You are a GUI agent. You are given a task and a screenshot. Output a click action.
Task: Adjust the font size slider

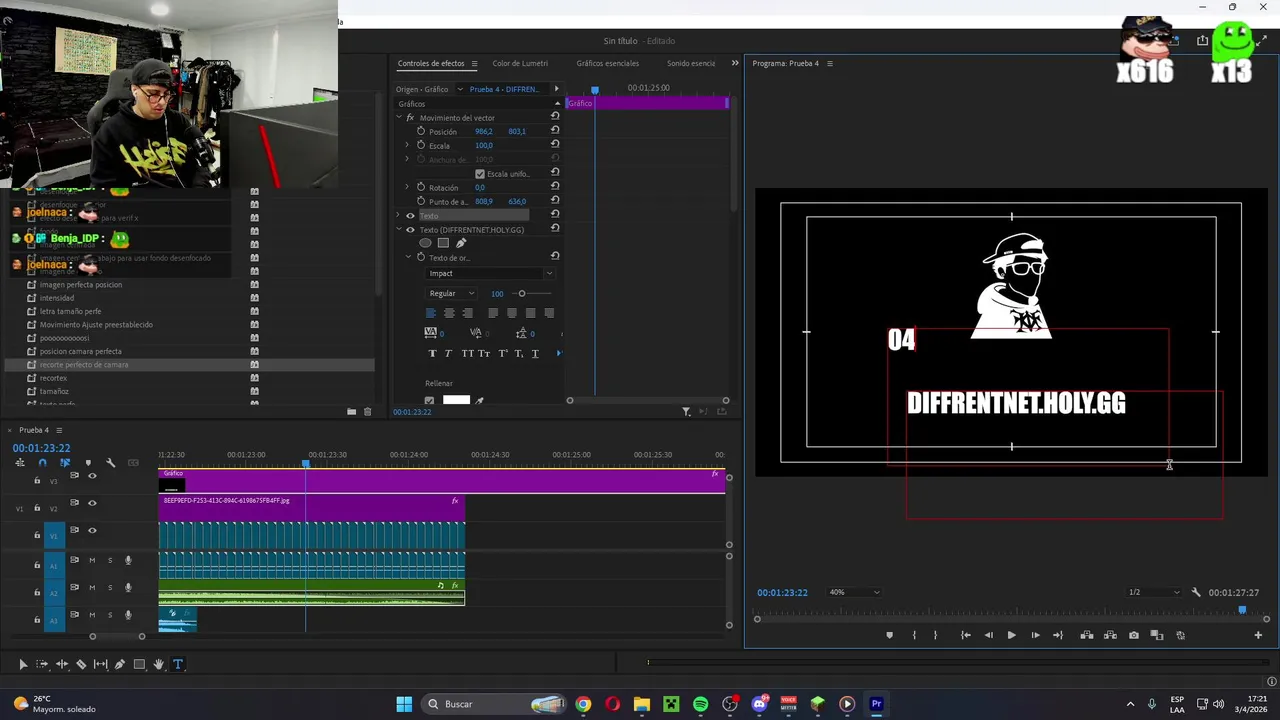(x=521, y=293)
